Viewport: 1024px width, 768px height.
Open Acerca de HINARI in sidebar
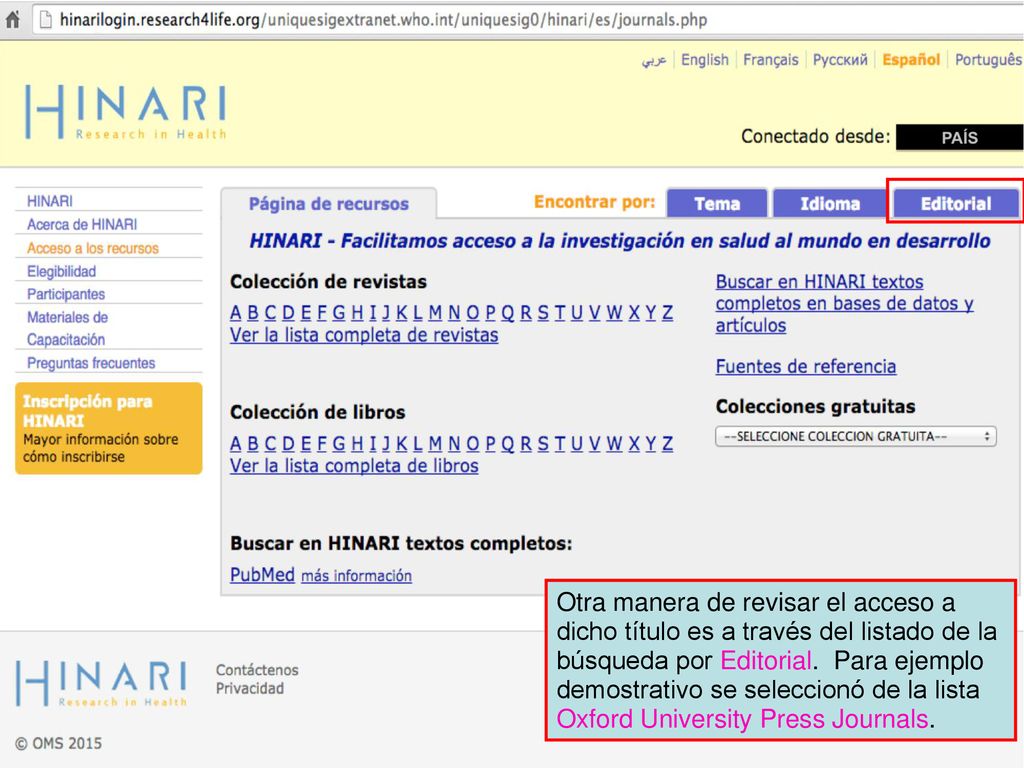(82, 225)
